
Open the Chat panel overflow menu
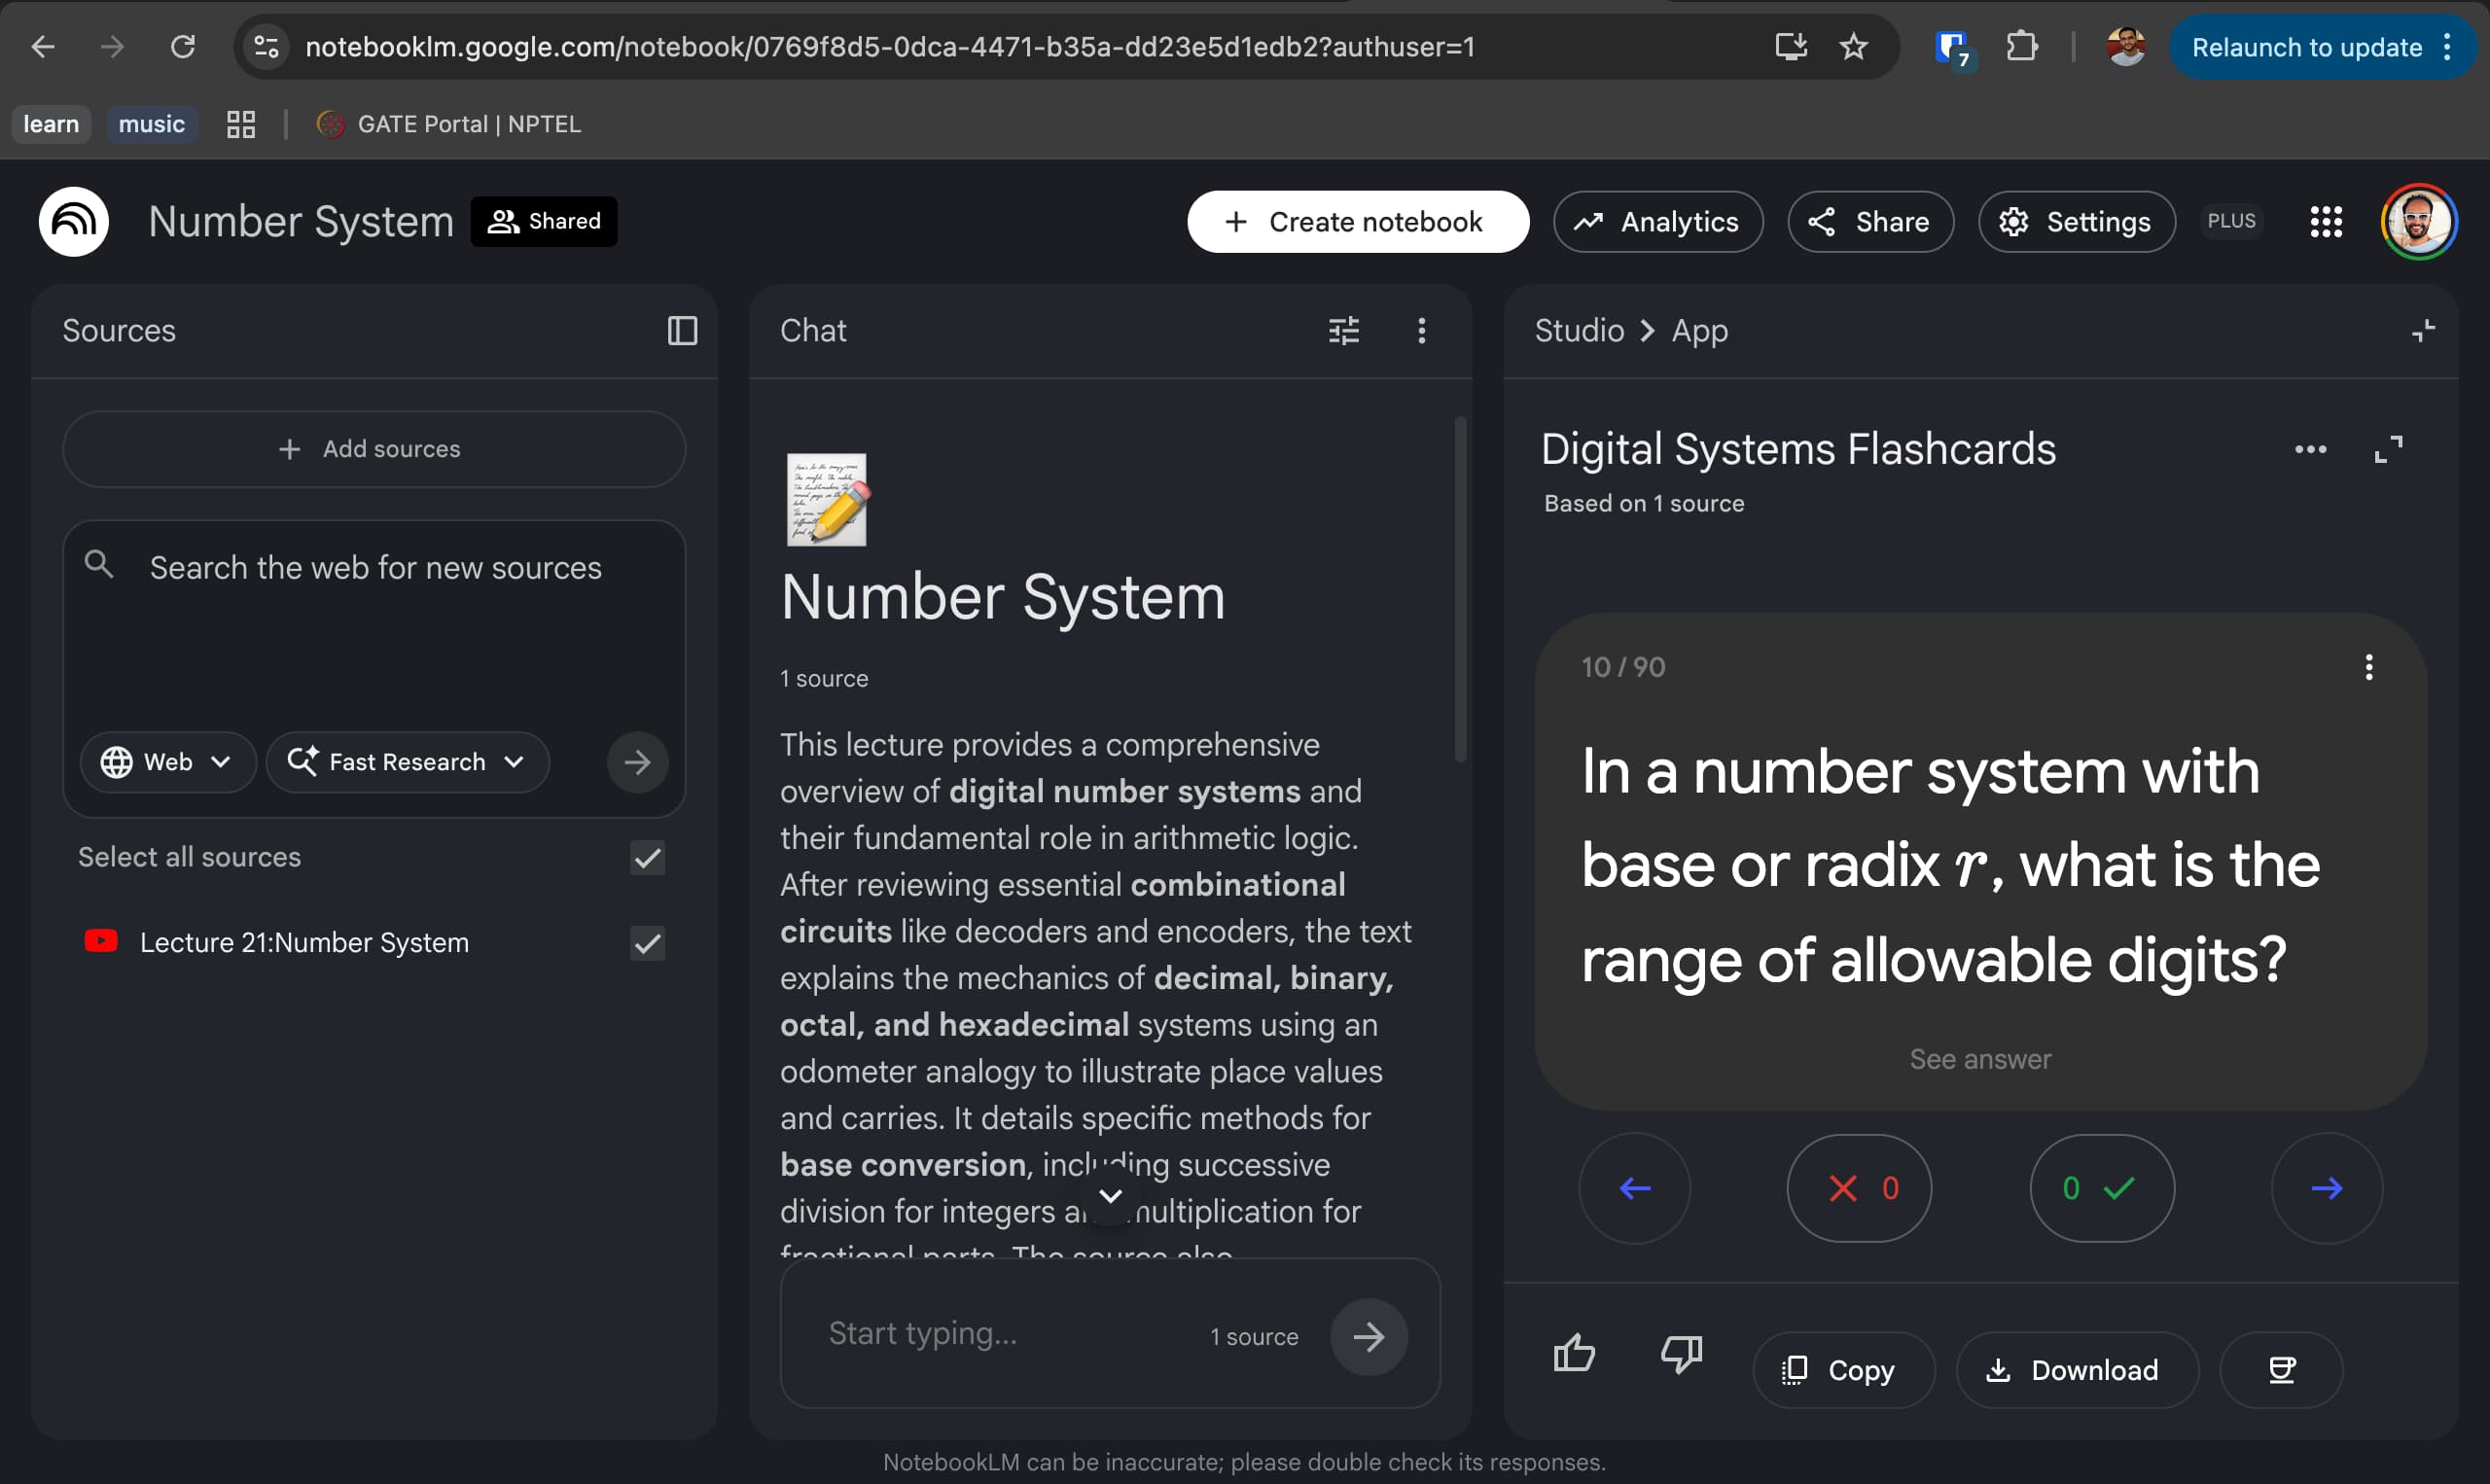point(1421,330)
